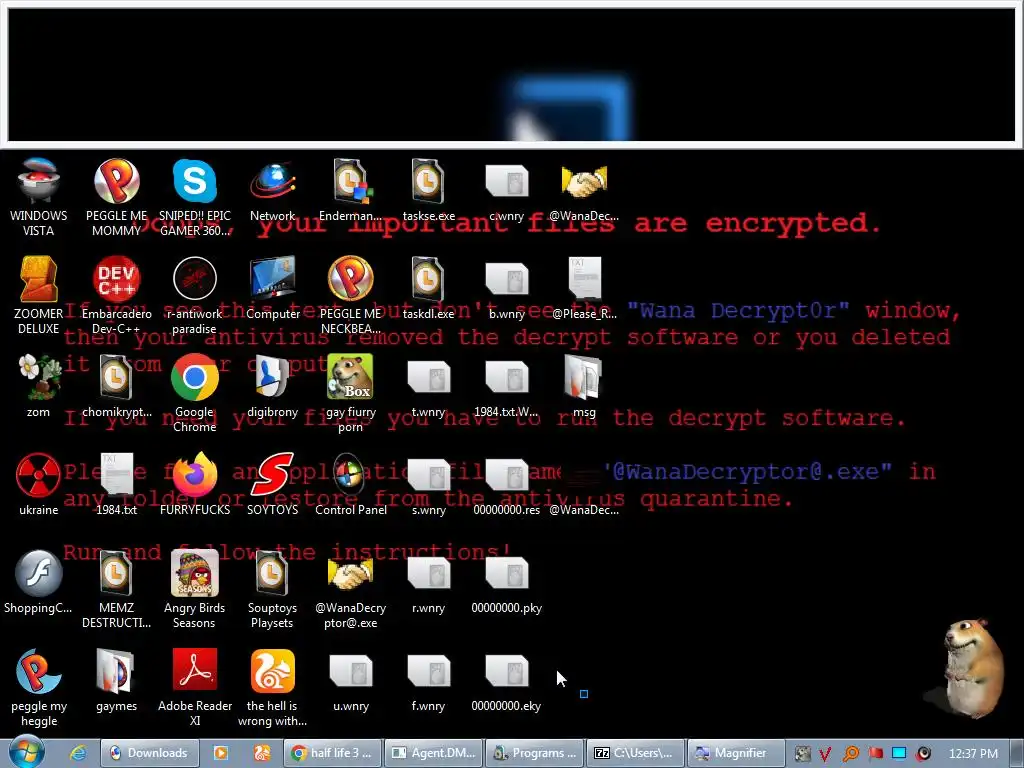
Task: Switch to Downloads taskbar window
Action: [x=149, y=753]
